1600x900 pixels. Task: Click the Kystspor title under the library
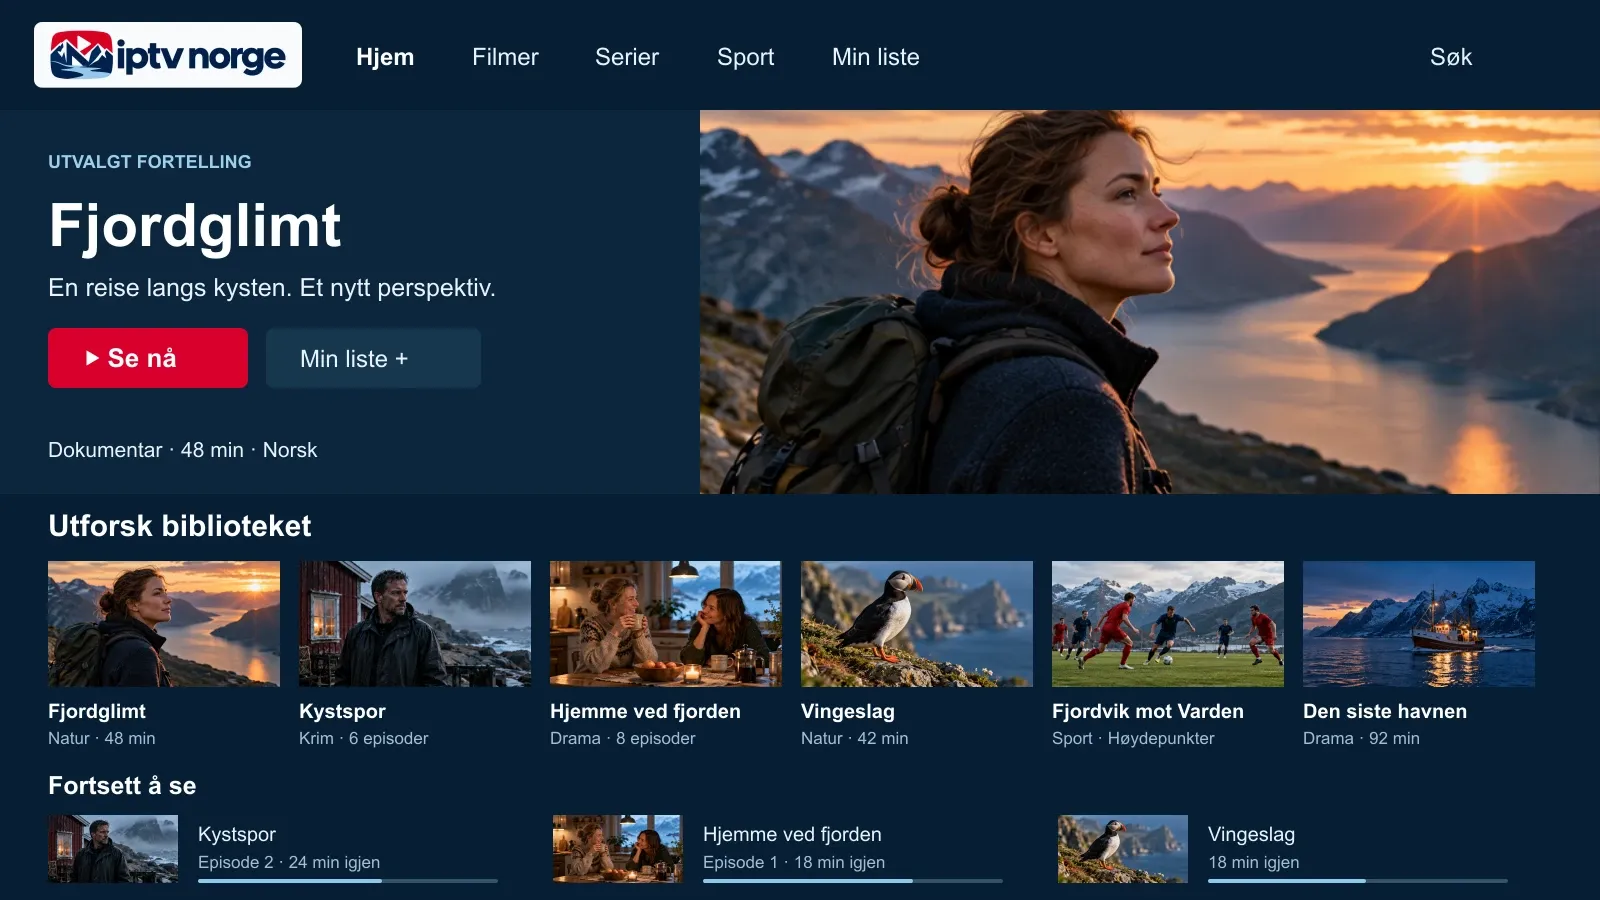click(x=342, y=711)
